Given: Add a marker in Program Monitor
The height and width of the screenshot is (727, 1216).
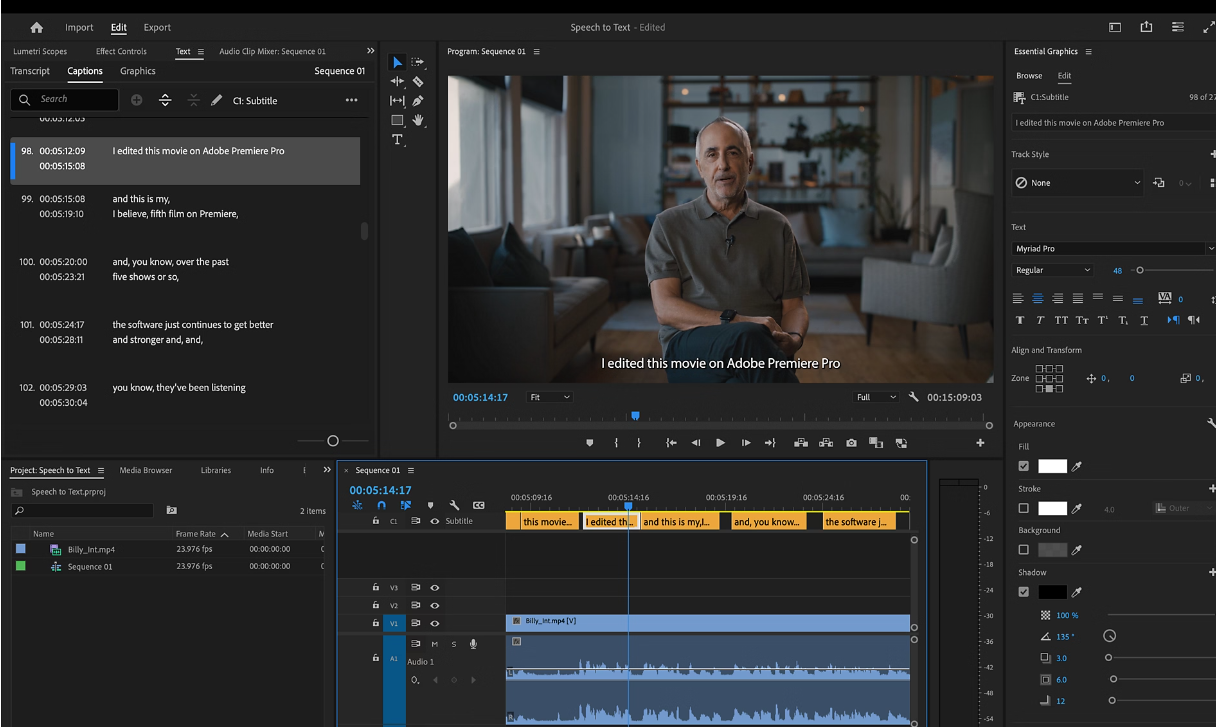Looking at the screenshot, I should (x=590, y=443).
